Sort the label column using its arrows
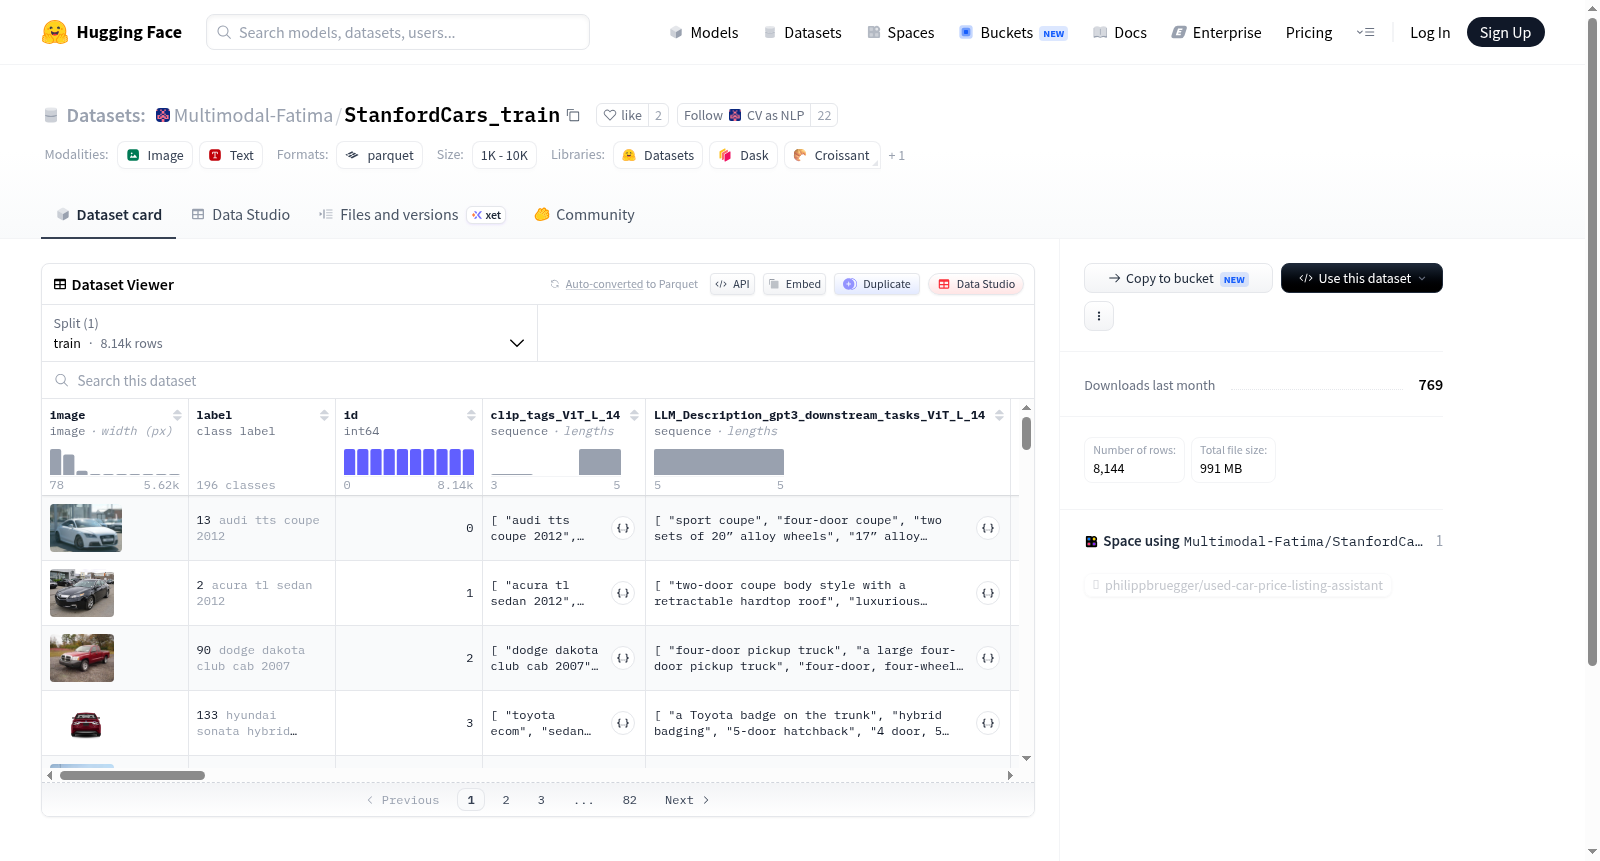This screenshot has width=1600, height=861. (x=324, y=415)
